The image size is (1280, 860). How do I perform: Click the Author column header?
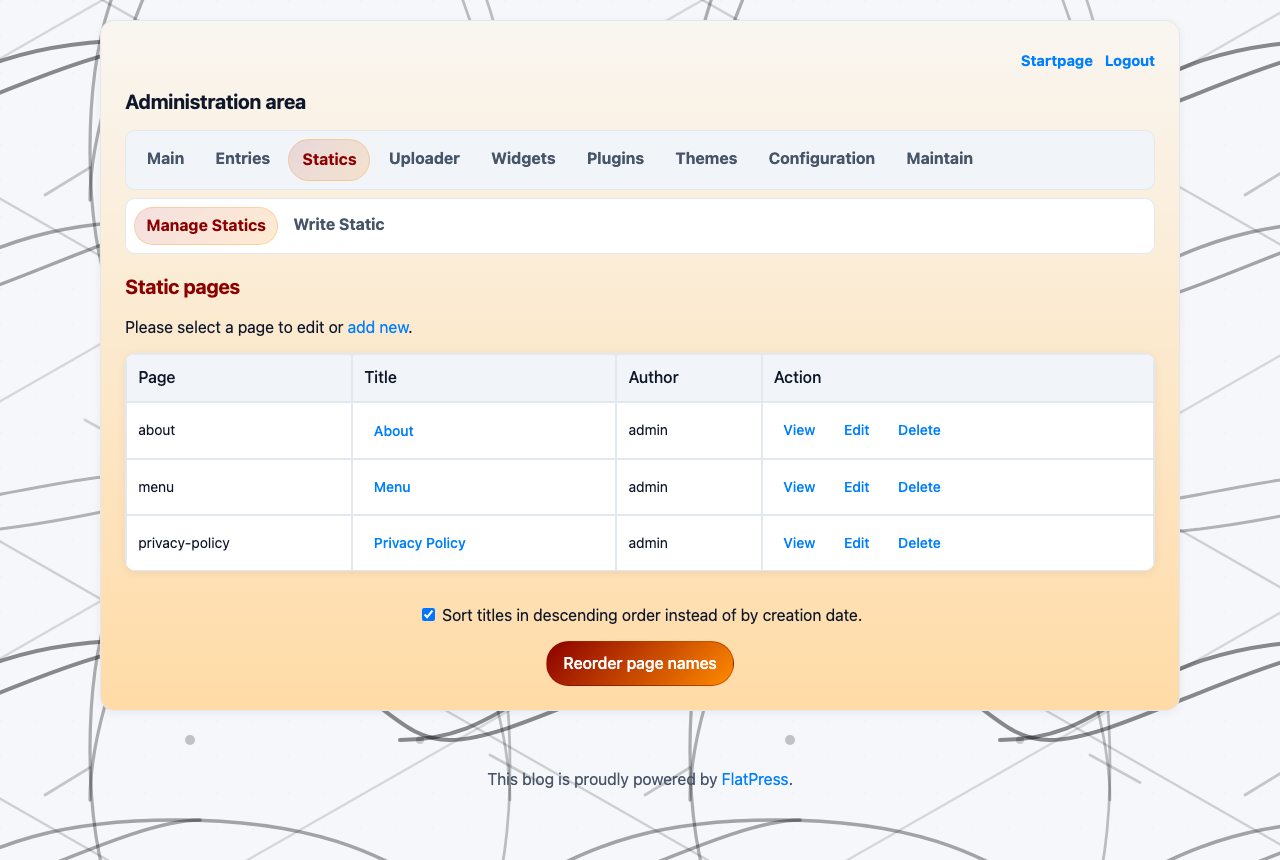689,378
